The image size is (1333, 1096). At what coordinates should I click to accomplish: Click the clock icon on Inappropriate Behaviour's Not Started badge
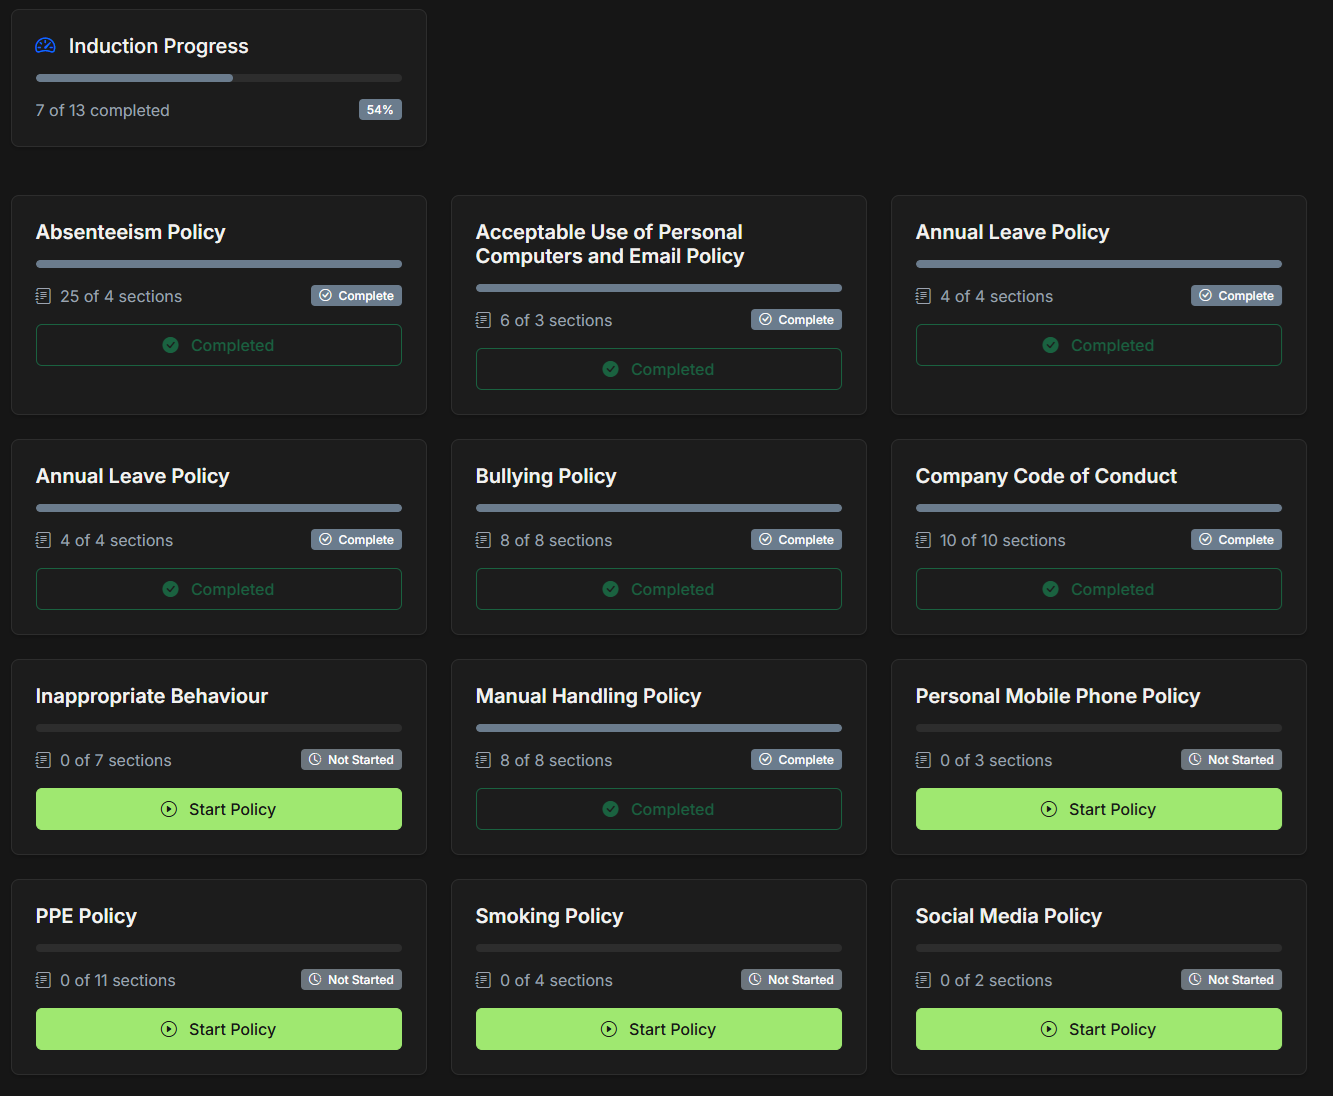click(315, 759)
